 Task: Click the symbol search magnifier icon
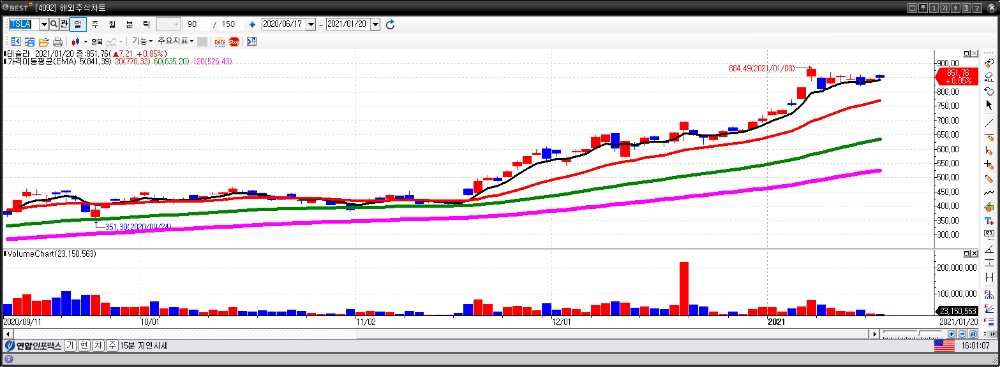(x=54, y=24)
